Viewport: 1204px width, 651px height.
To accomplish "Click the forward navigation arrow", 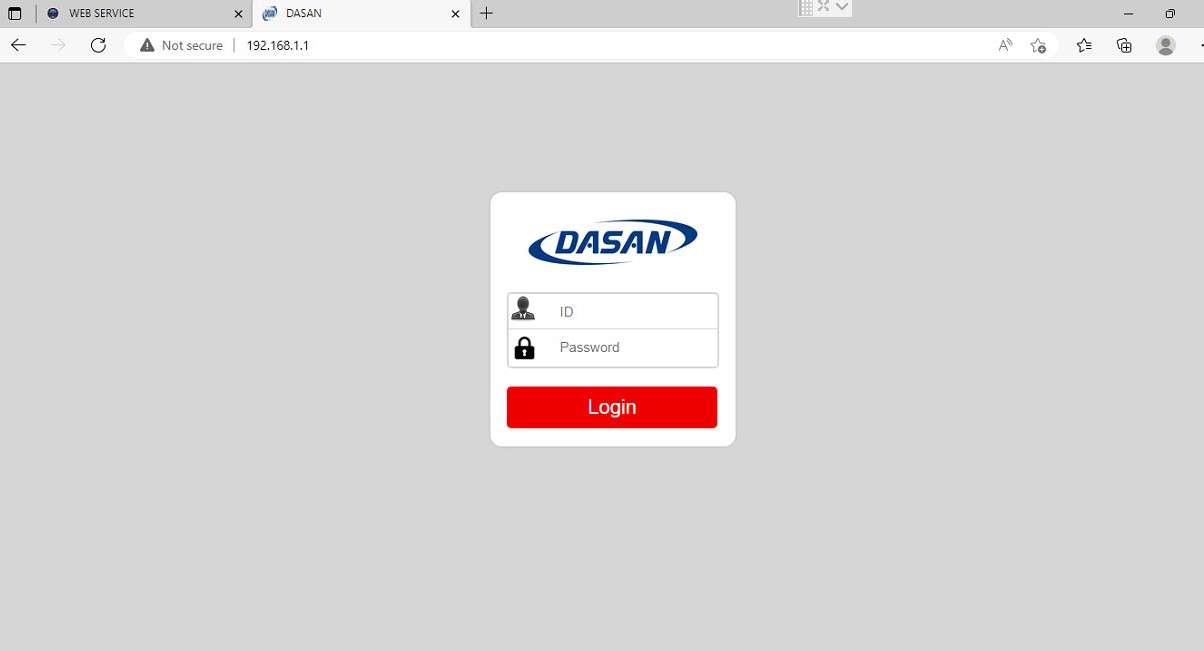I will (58, 45).
